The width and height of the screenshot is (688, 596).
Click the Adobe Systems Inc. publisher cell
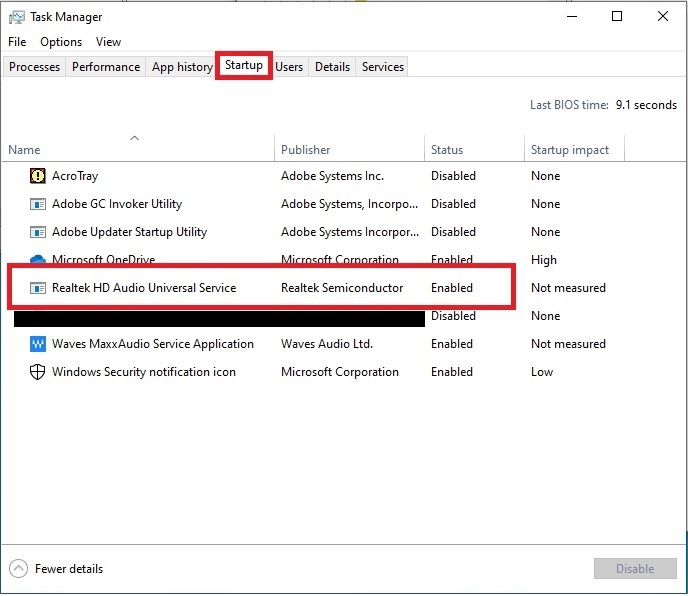[332, 176]
